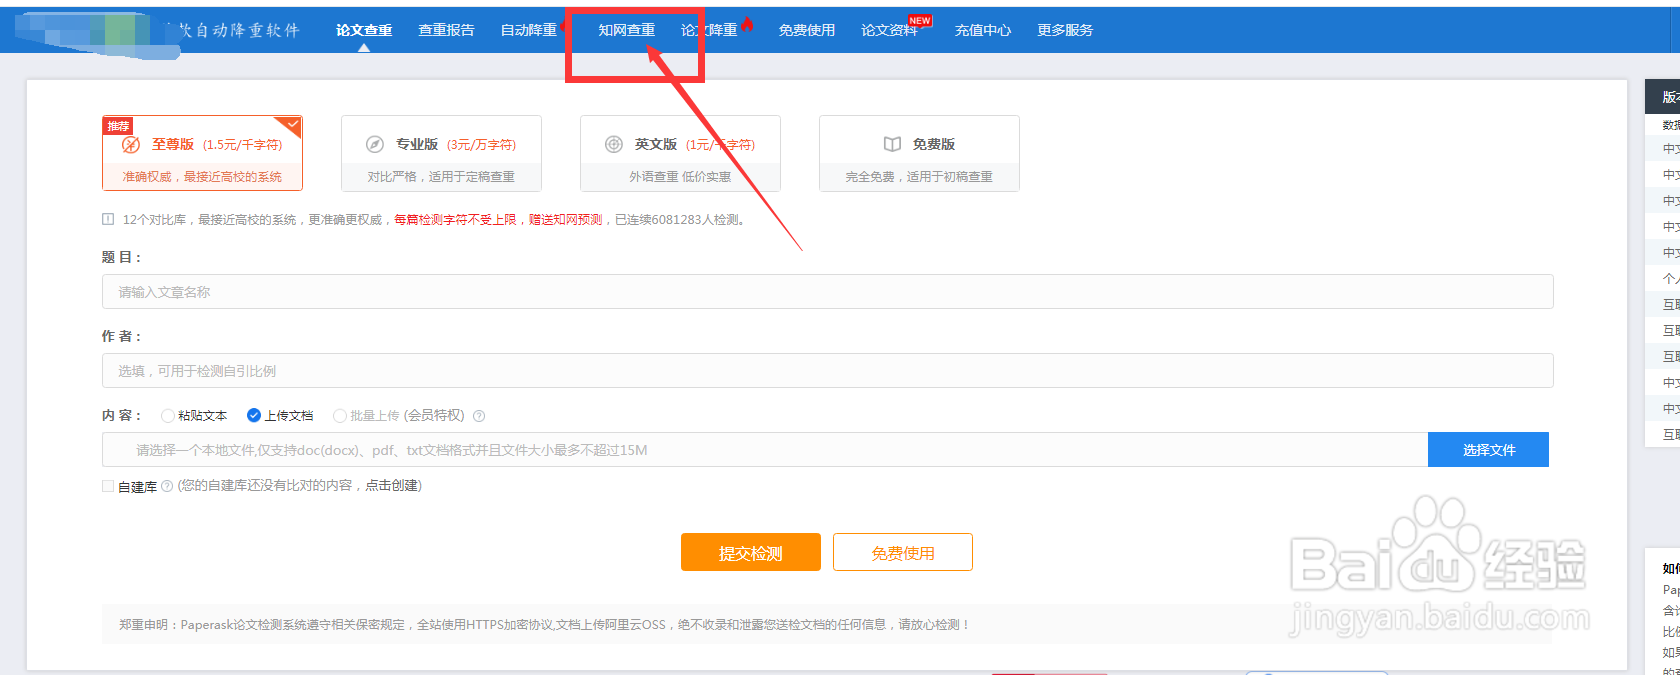
Task: Submit with the 提交检测 button
Action: pyautogui.click(x=751, y=552)
